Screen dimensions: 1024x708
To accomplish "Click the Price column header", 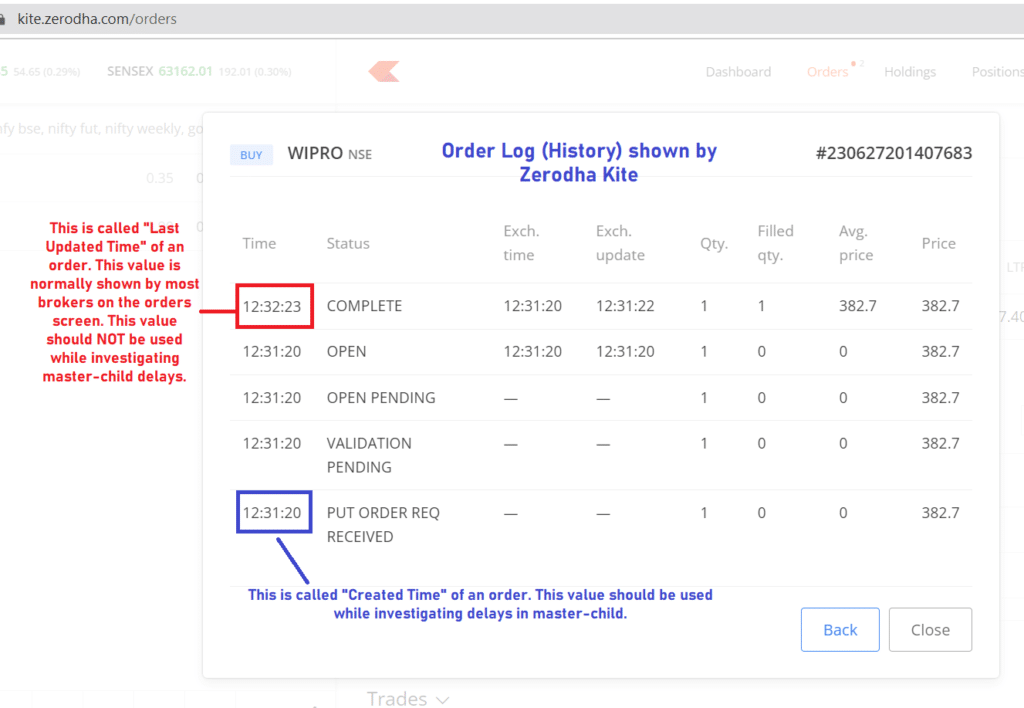I will pos(938,244).
